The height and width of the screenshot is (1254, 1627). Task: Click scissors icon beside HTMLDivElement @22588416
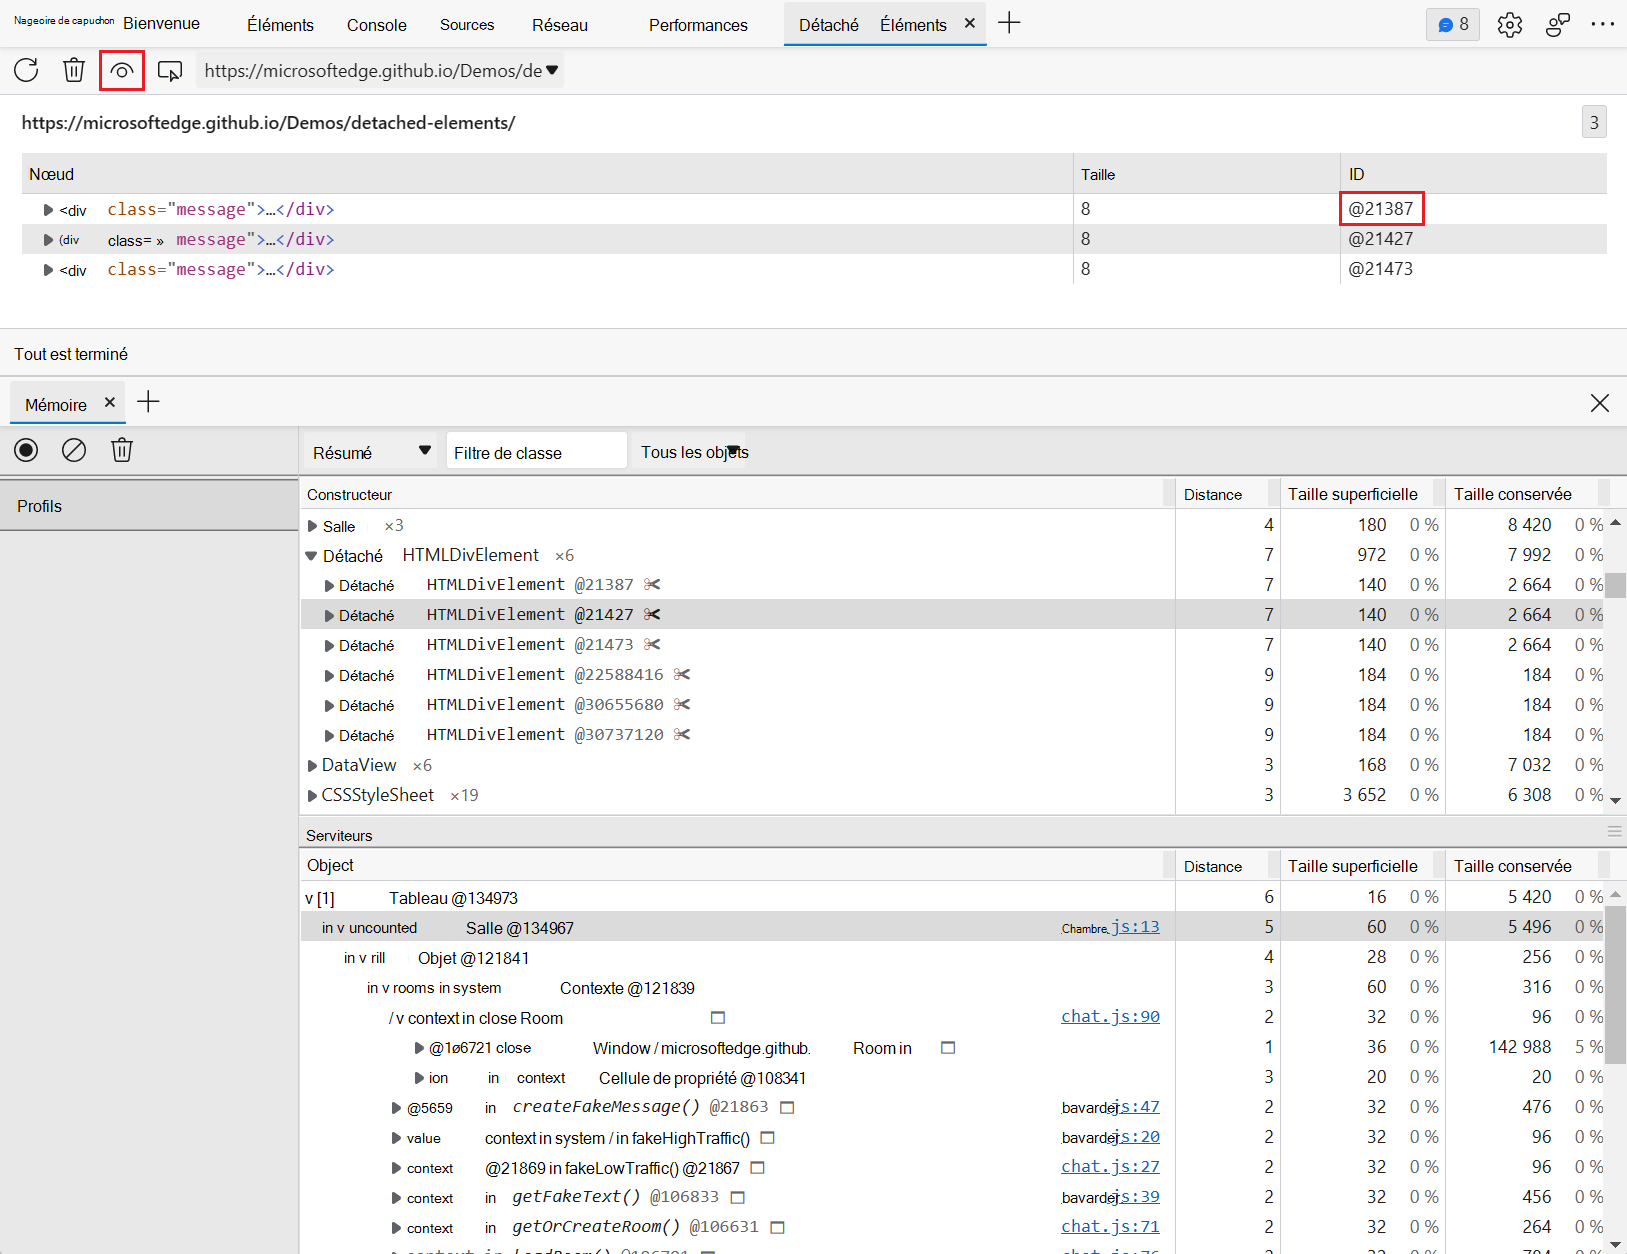[682, 674]
